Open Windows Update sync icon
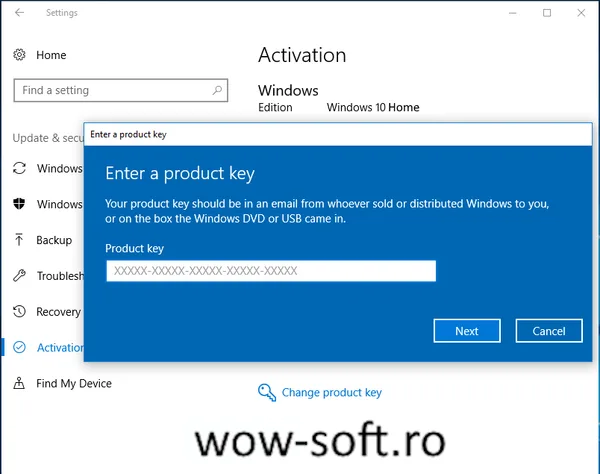Image resolution: width=600 pixels, height=474 pixels. 19,168
